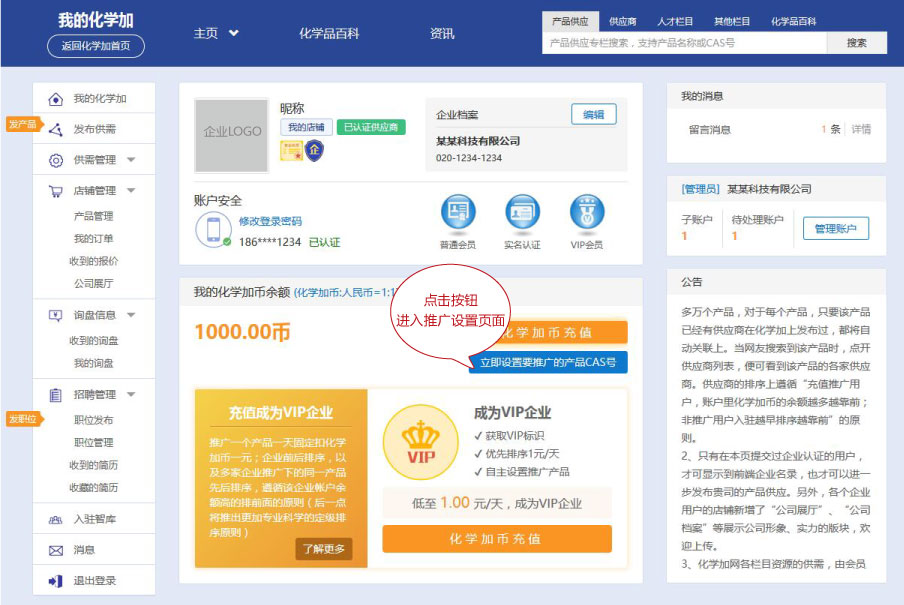Open 消息 envelope item in sidebar

56,550
